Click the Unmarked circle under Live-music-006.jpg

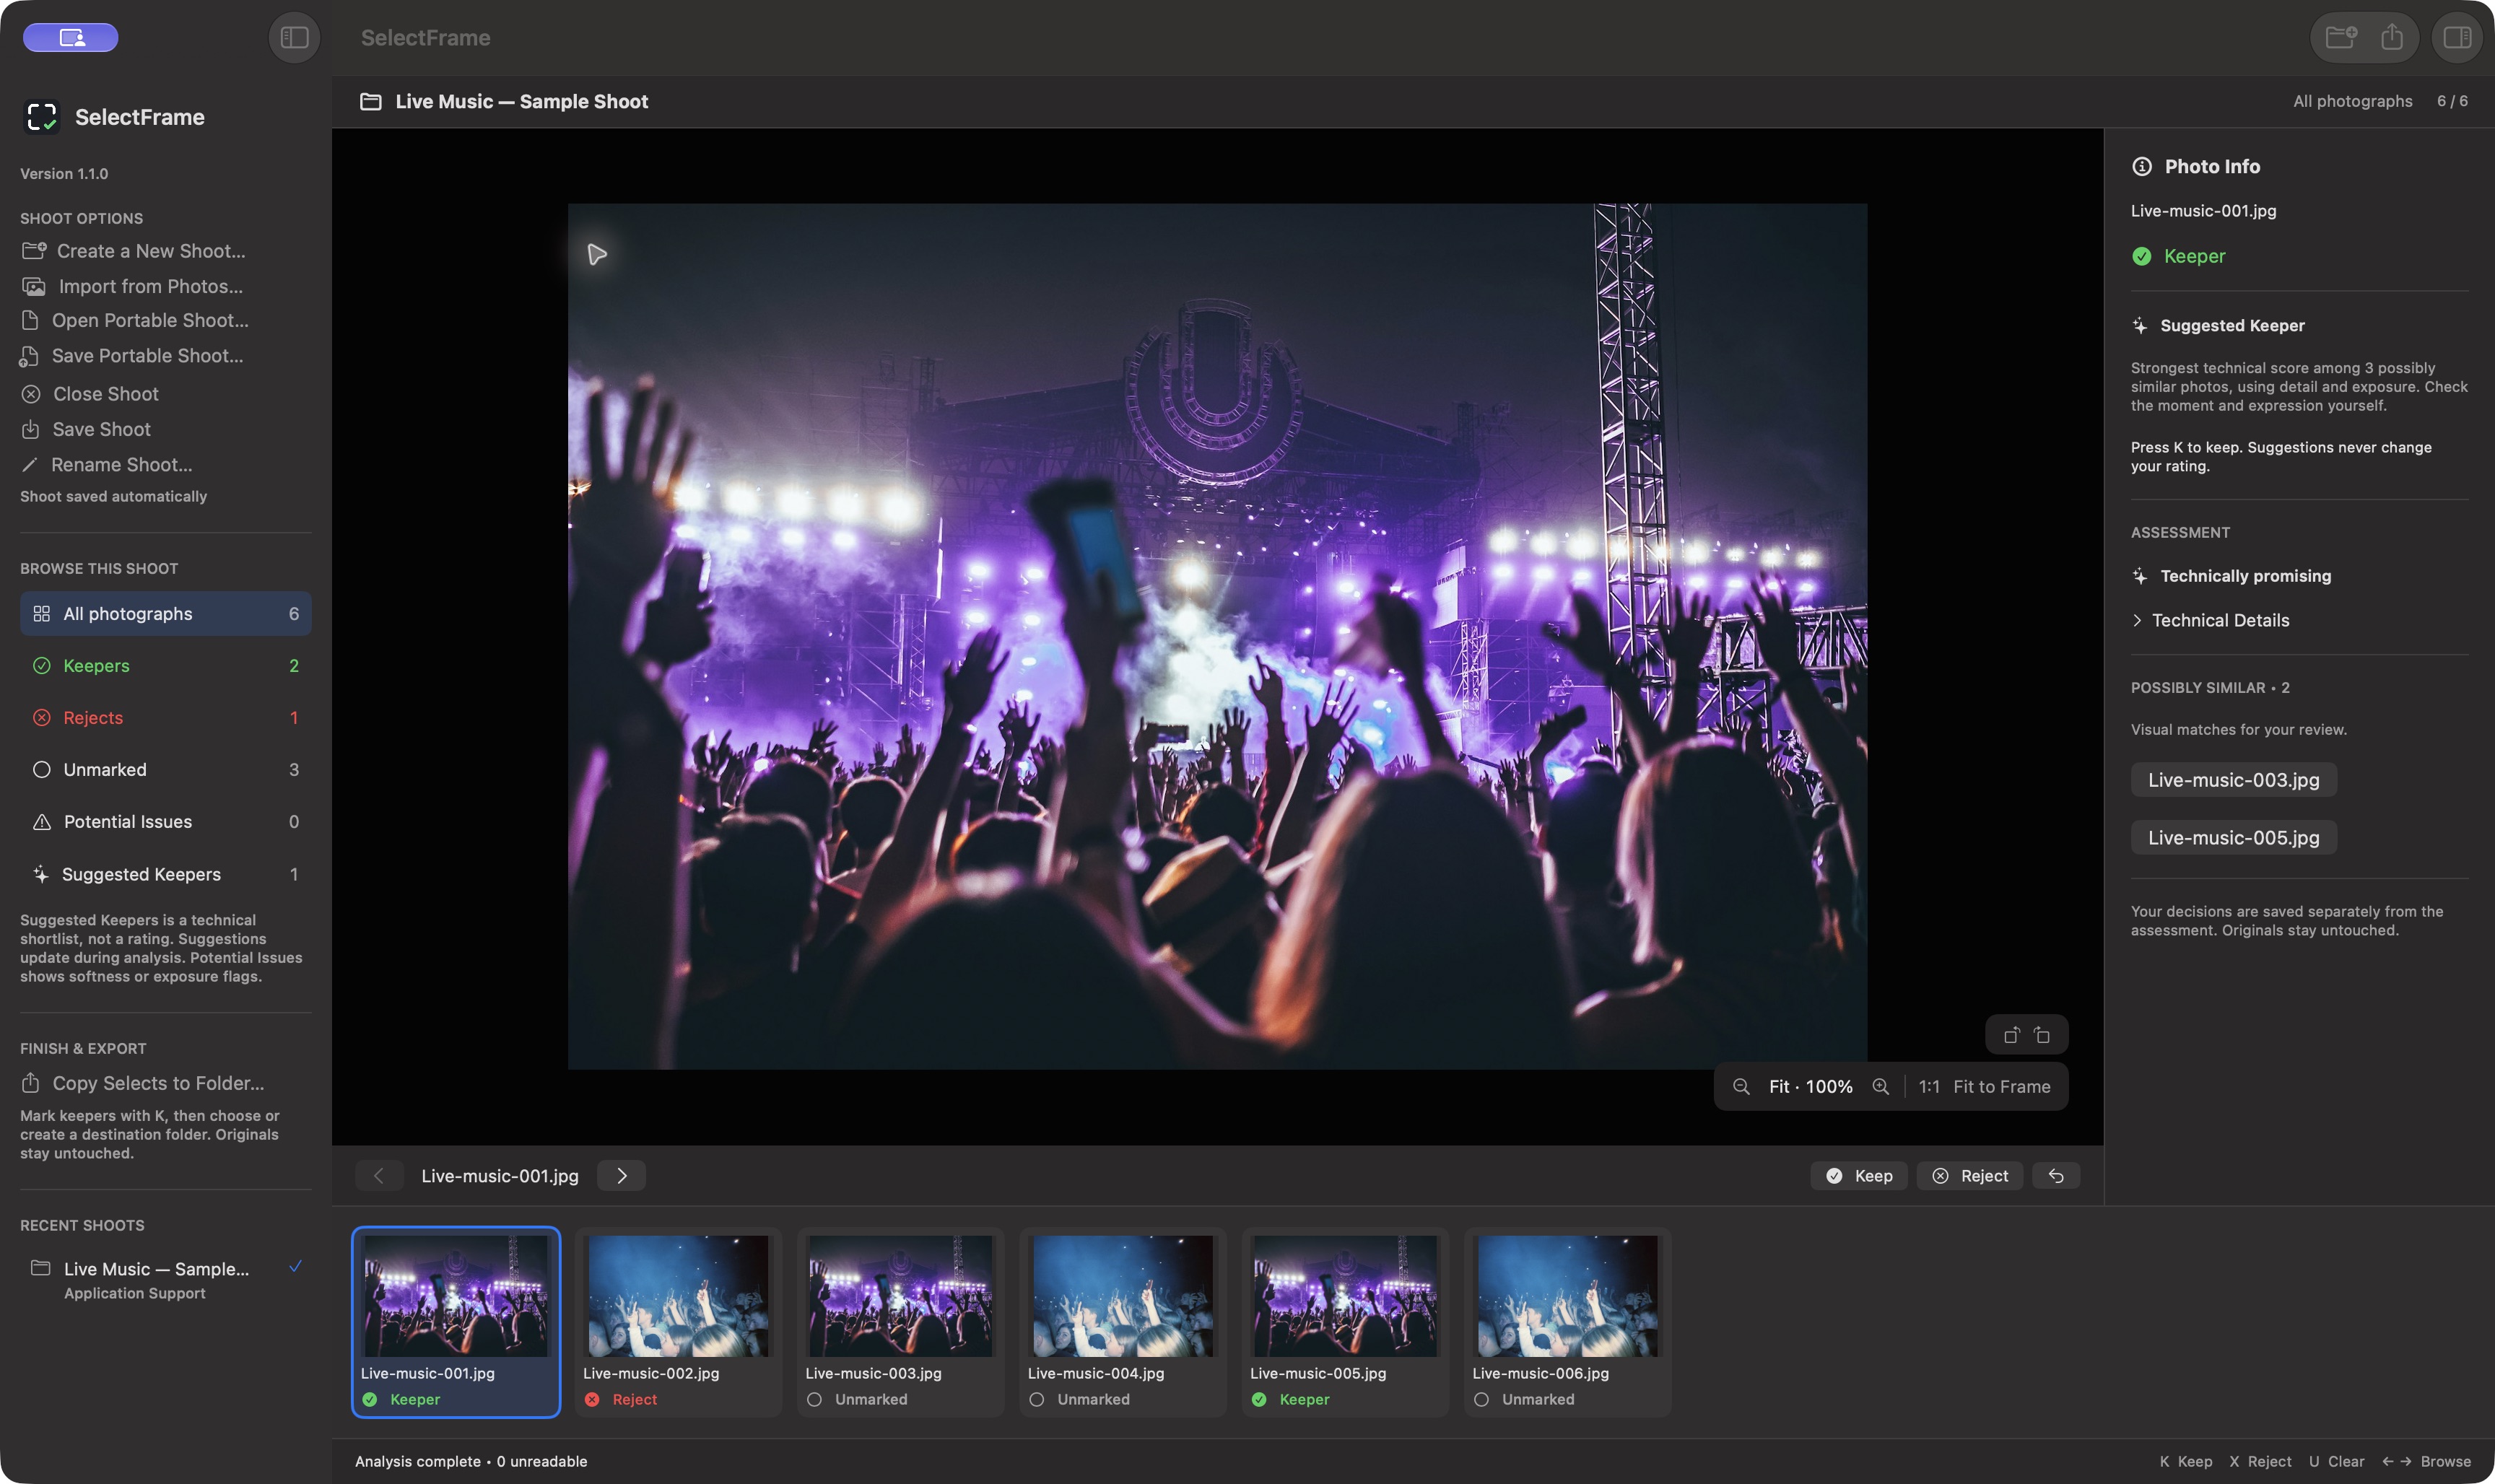(x=1481, y=1400)
